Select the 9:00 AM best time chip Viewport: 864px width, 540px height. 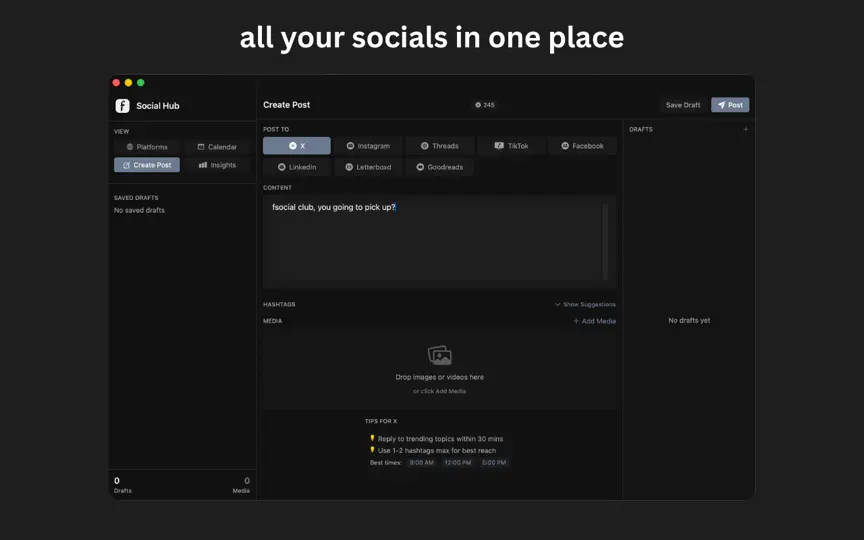coord(422,463)
